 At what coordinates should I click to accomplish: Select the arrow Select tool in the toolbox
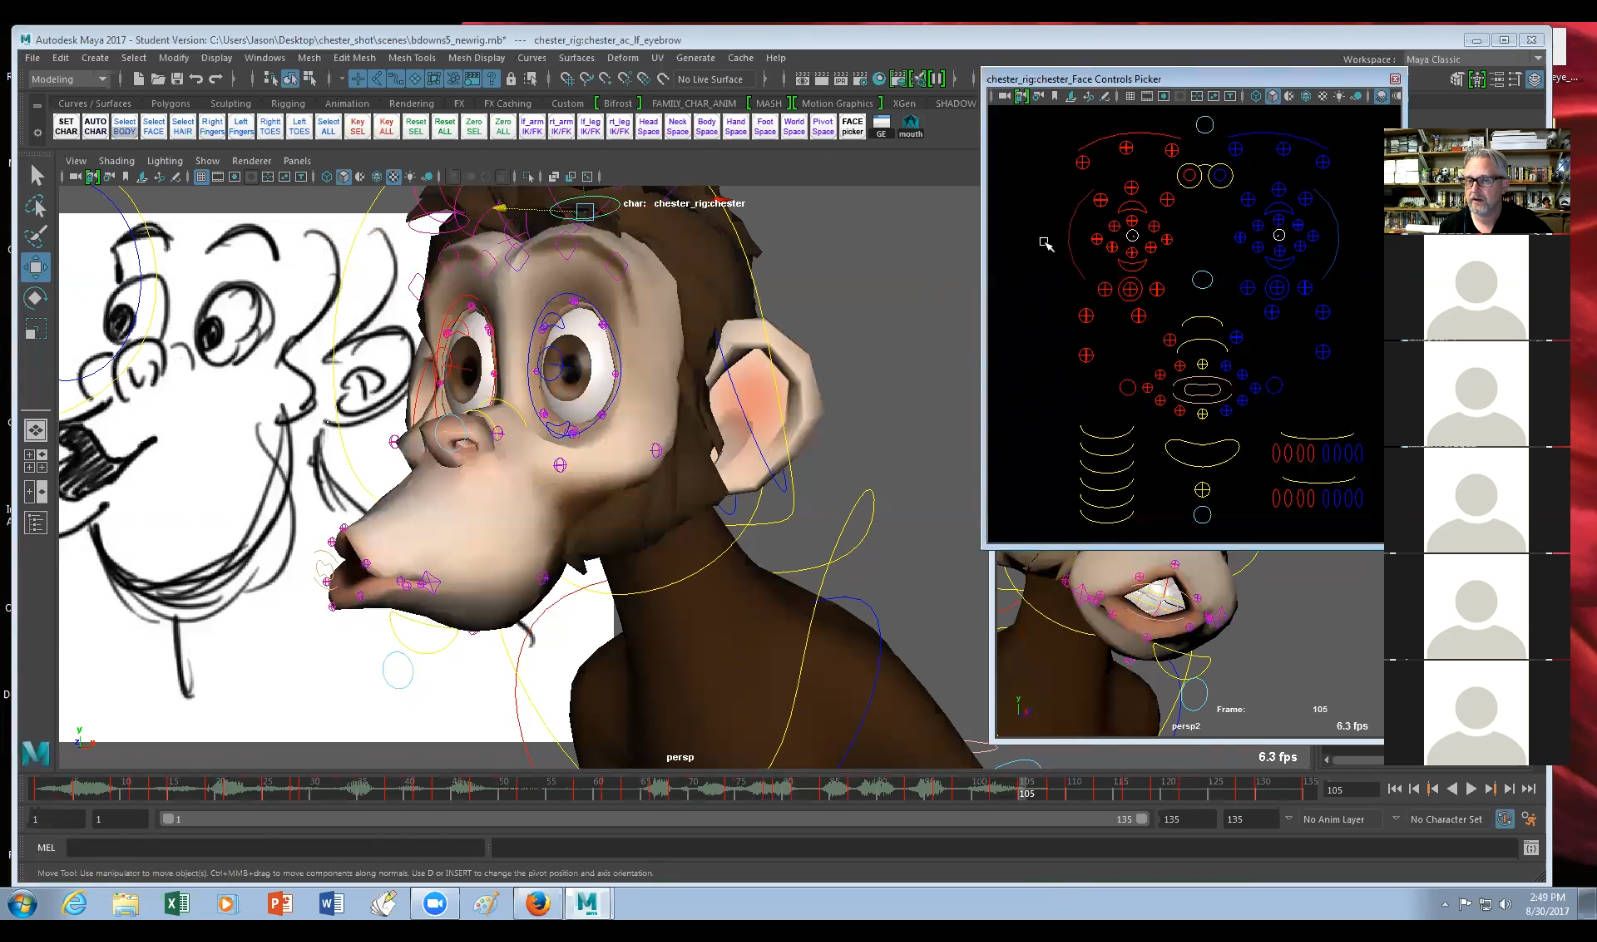point(36,176)
